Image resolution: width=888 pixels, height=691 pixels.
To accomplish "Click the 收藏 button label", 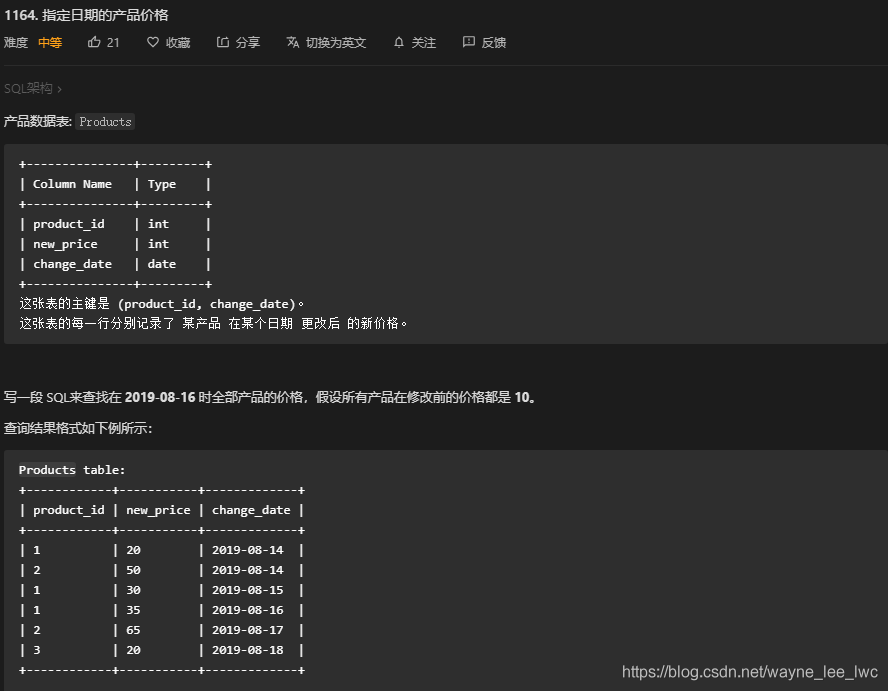I will (178, 42).
